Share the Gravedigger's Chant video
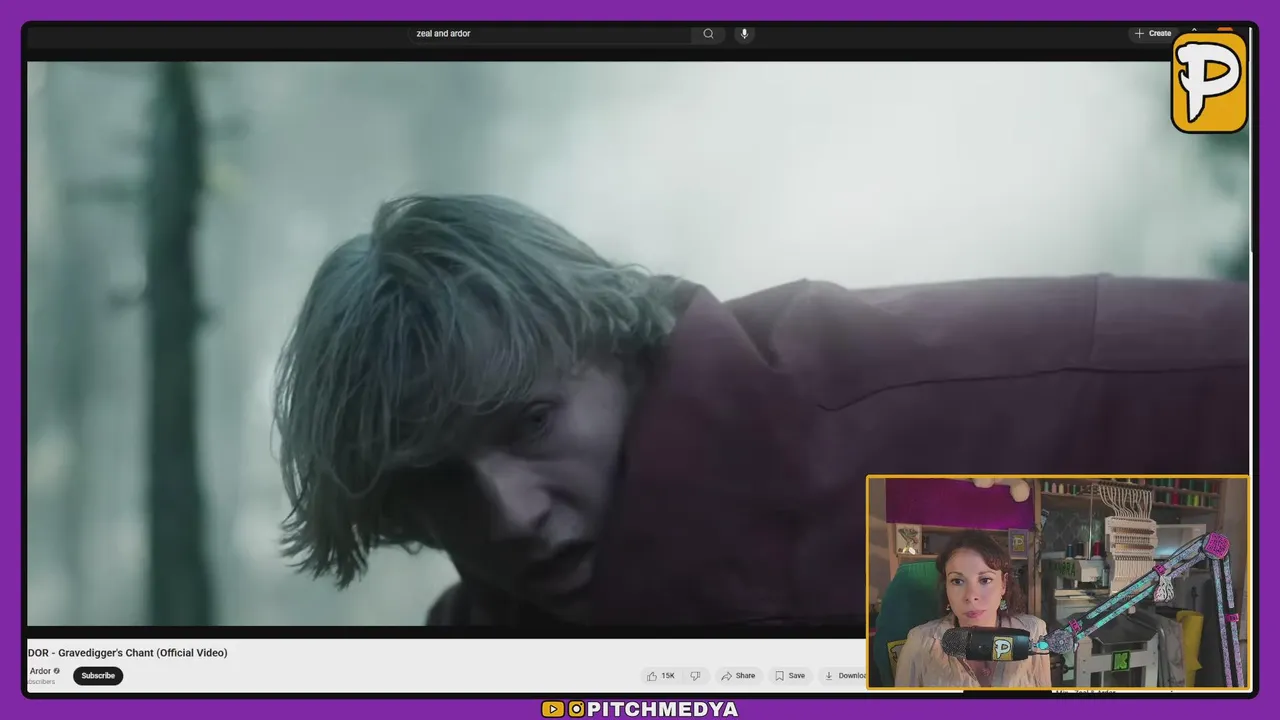This screenshot has width=1280, height=720. coord(738,676)
